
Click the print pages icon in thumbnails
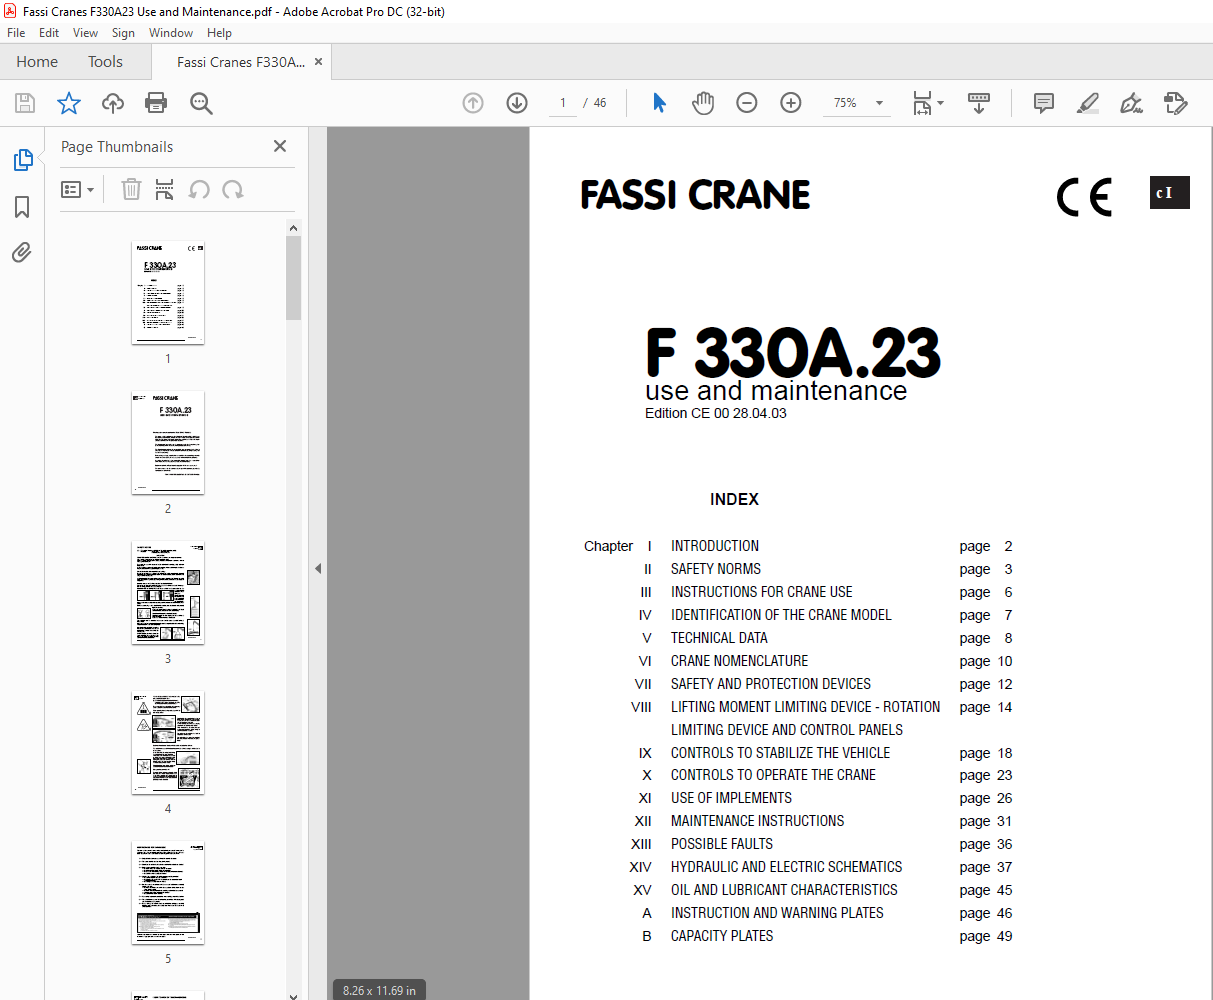pyautogui.click(x=165, y=189)
